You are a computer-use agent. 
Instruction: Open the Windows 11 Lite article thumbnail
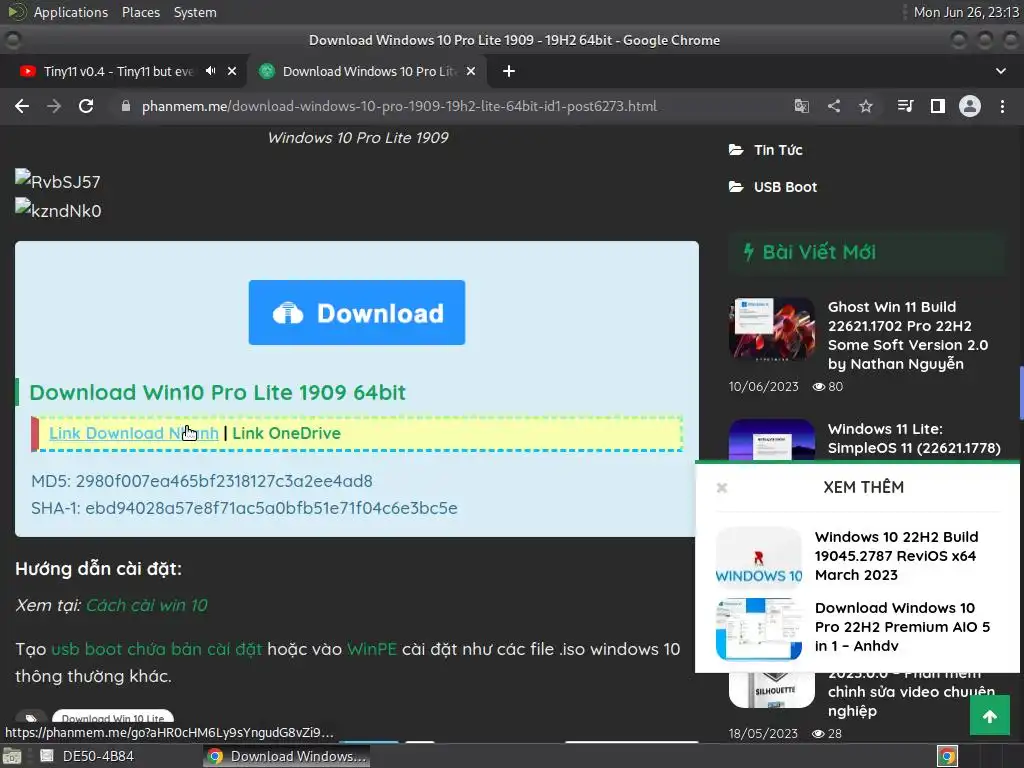pyautogui.click(x=772, y=440)
